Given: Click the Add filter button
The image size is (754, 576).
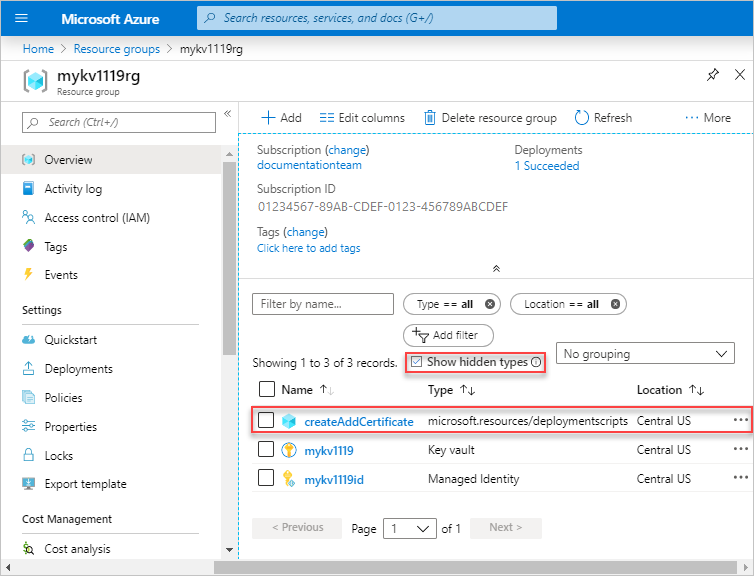Looking at the screenshot, I should click(448, 335).
